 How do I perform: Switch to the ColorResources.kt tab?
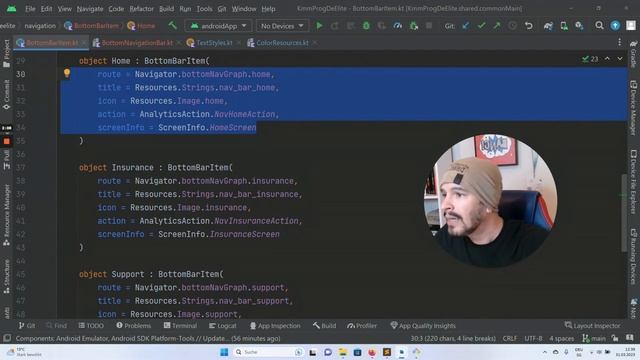click(x=282, y=42)
